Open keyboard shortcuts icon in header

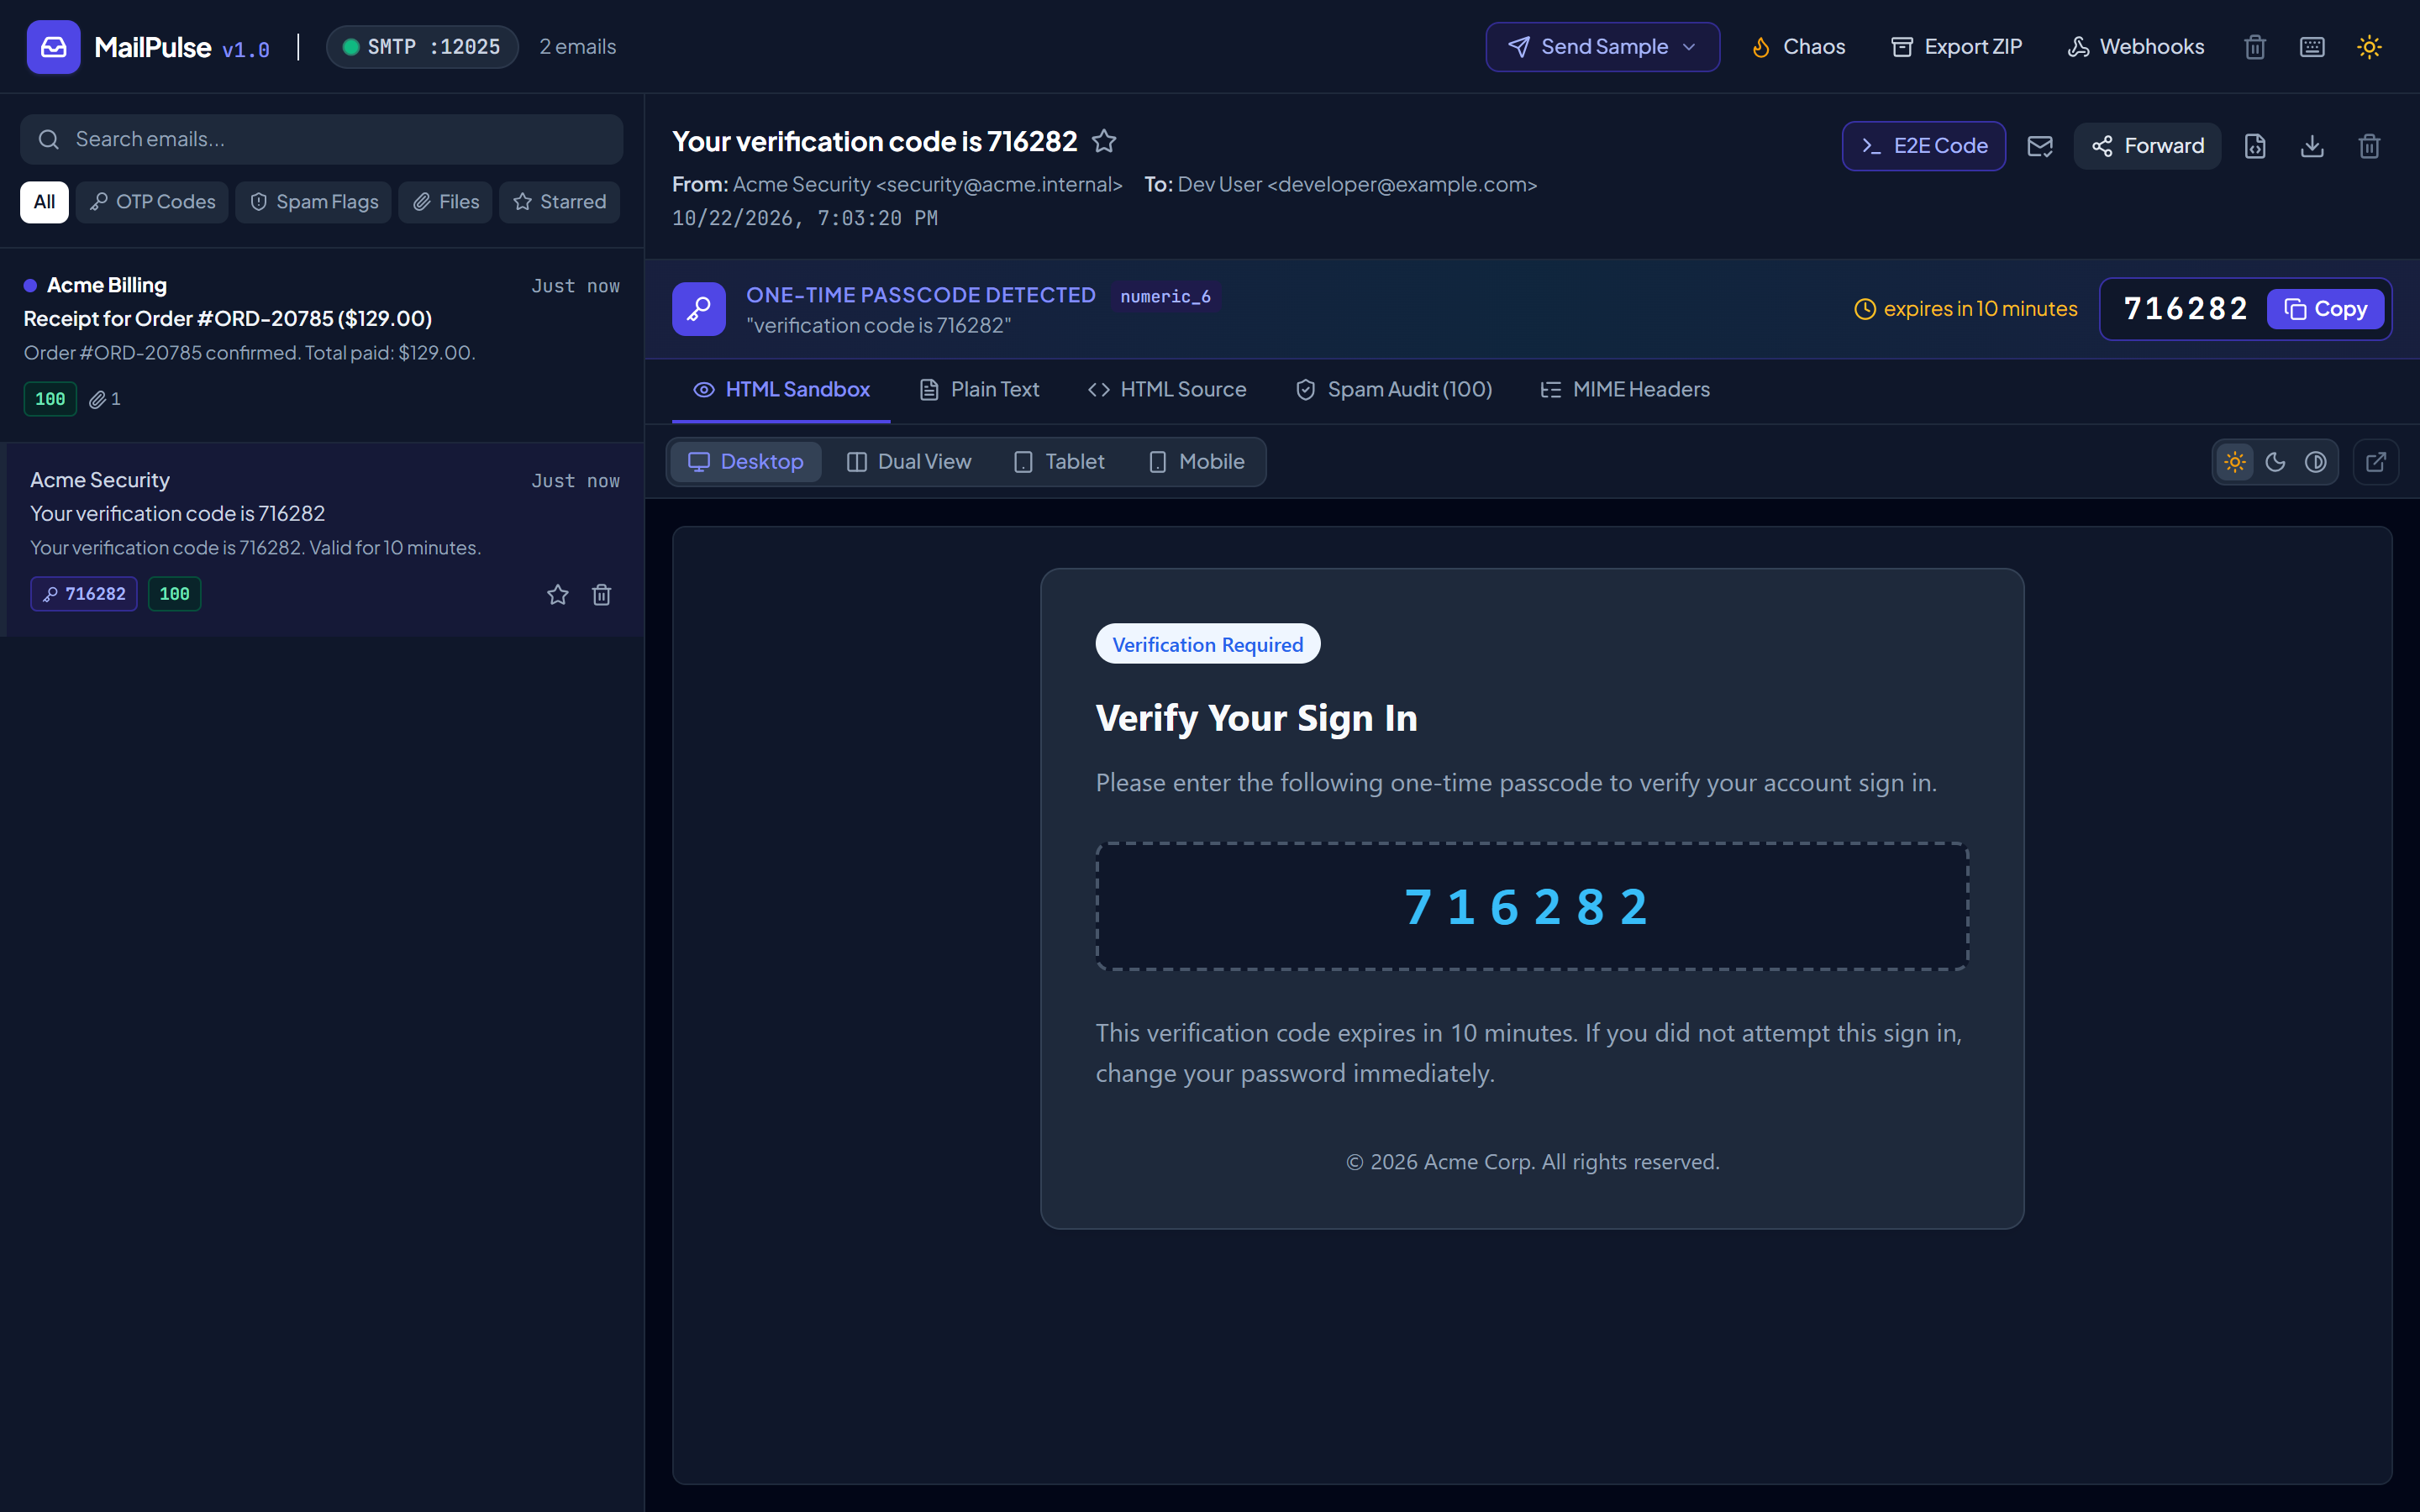tap(2312, 47)
